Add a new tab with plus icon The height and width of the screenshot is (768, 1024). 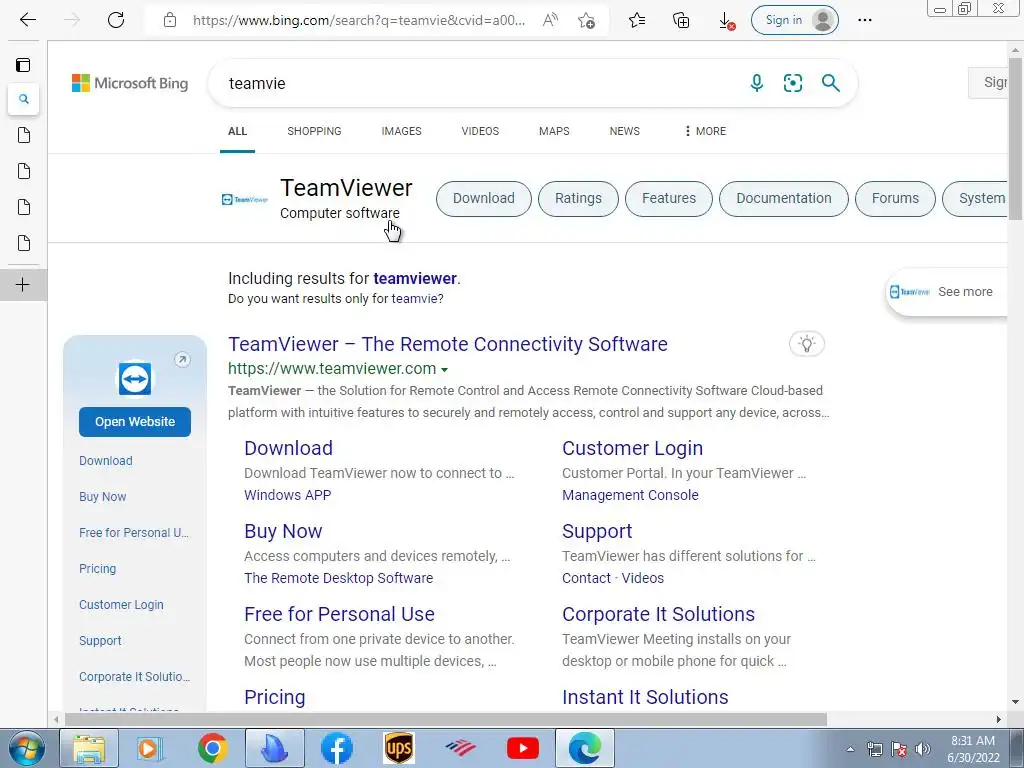click(x=23, y=285)
